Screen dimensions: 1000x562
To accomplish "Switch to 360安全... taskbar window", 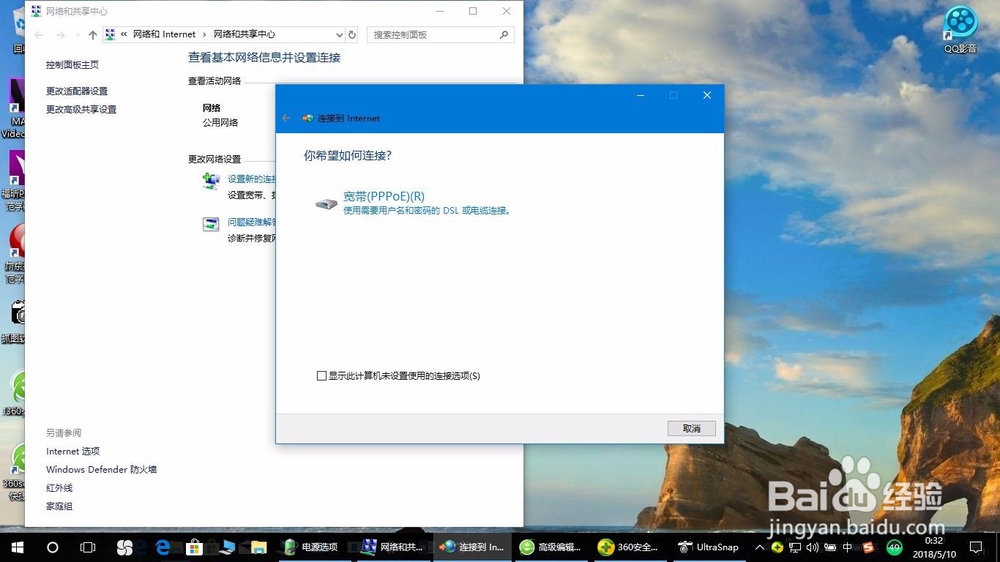I will [x=628, y=547].
